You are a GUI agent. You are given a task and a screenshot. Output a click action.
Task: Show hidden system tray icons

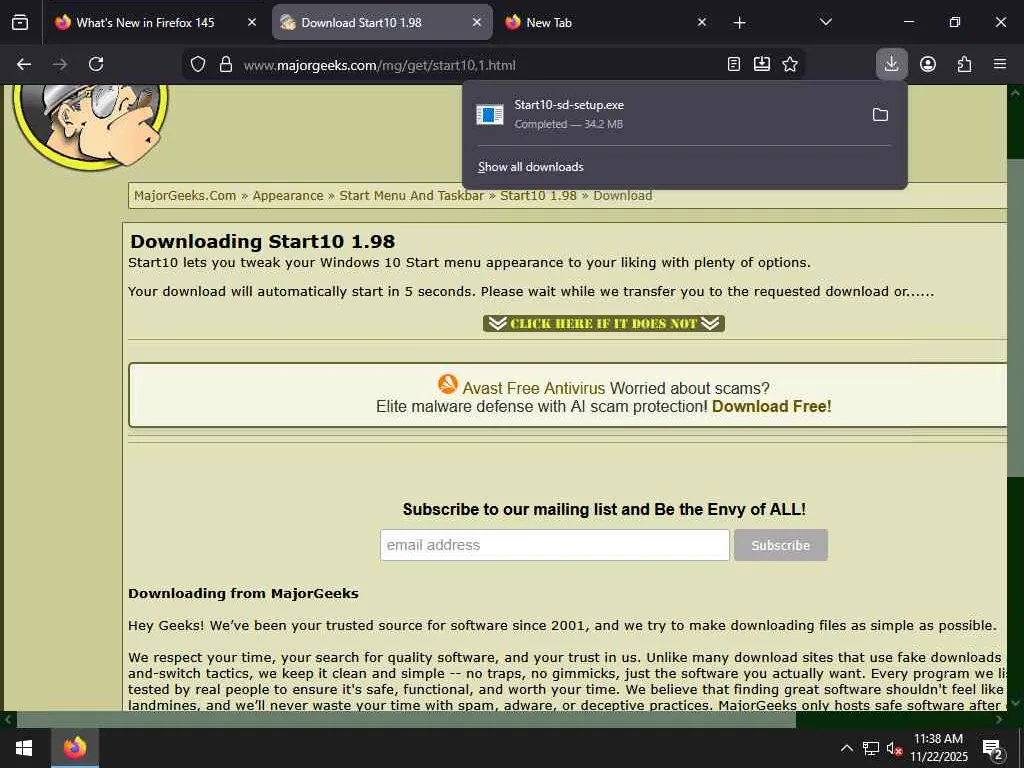846,748
